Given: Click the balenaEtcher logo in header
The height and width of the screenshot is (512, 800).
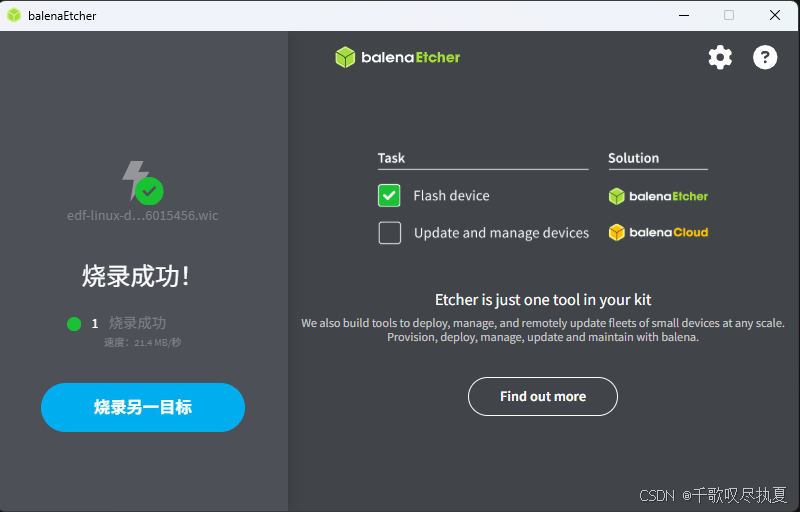Looking at the screenshot, I should click(397, 57).
